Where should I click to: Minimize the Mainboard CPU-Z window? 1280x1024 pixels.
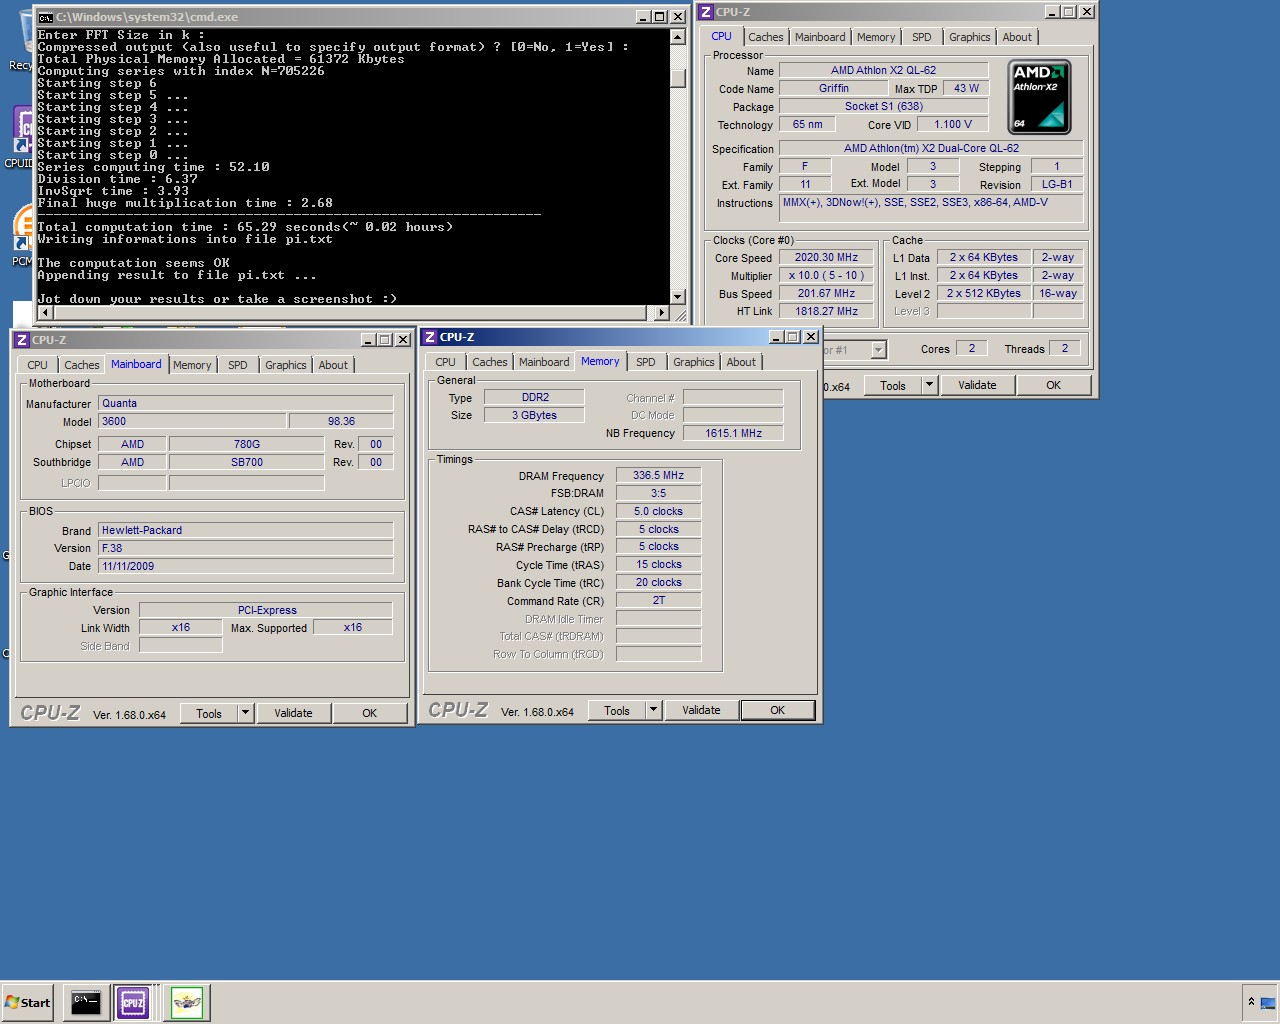[368, 340]
